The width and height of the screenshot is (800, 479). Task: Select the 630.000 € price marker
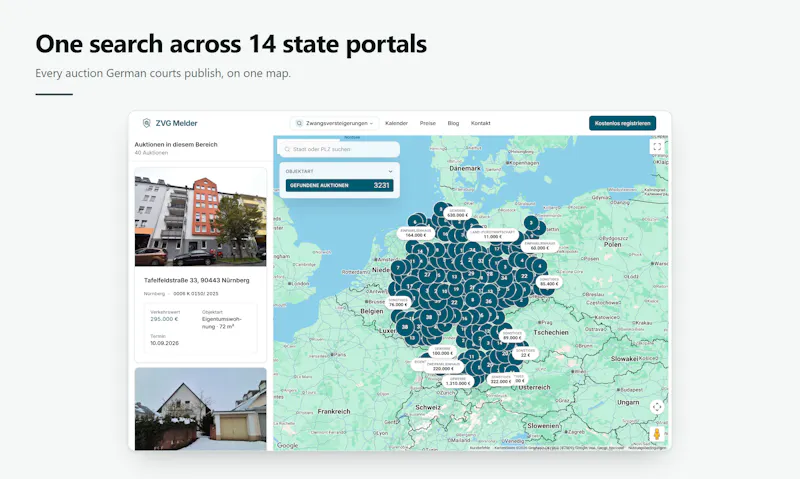point(457,213)
